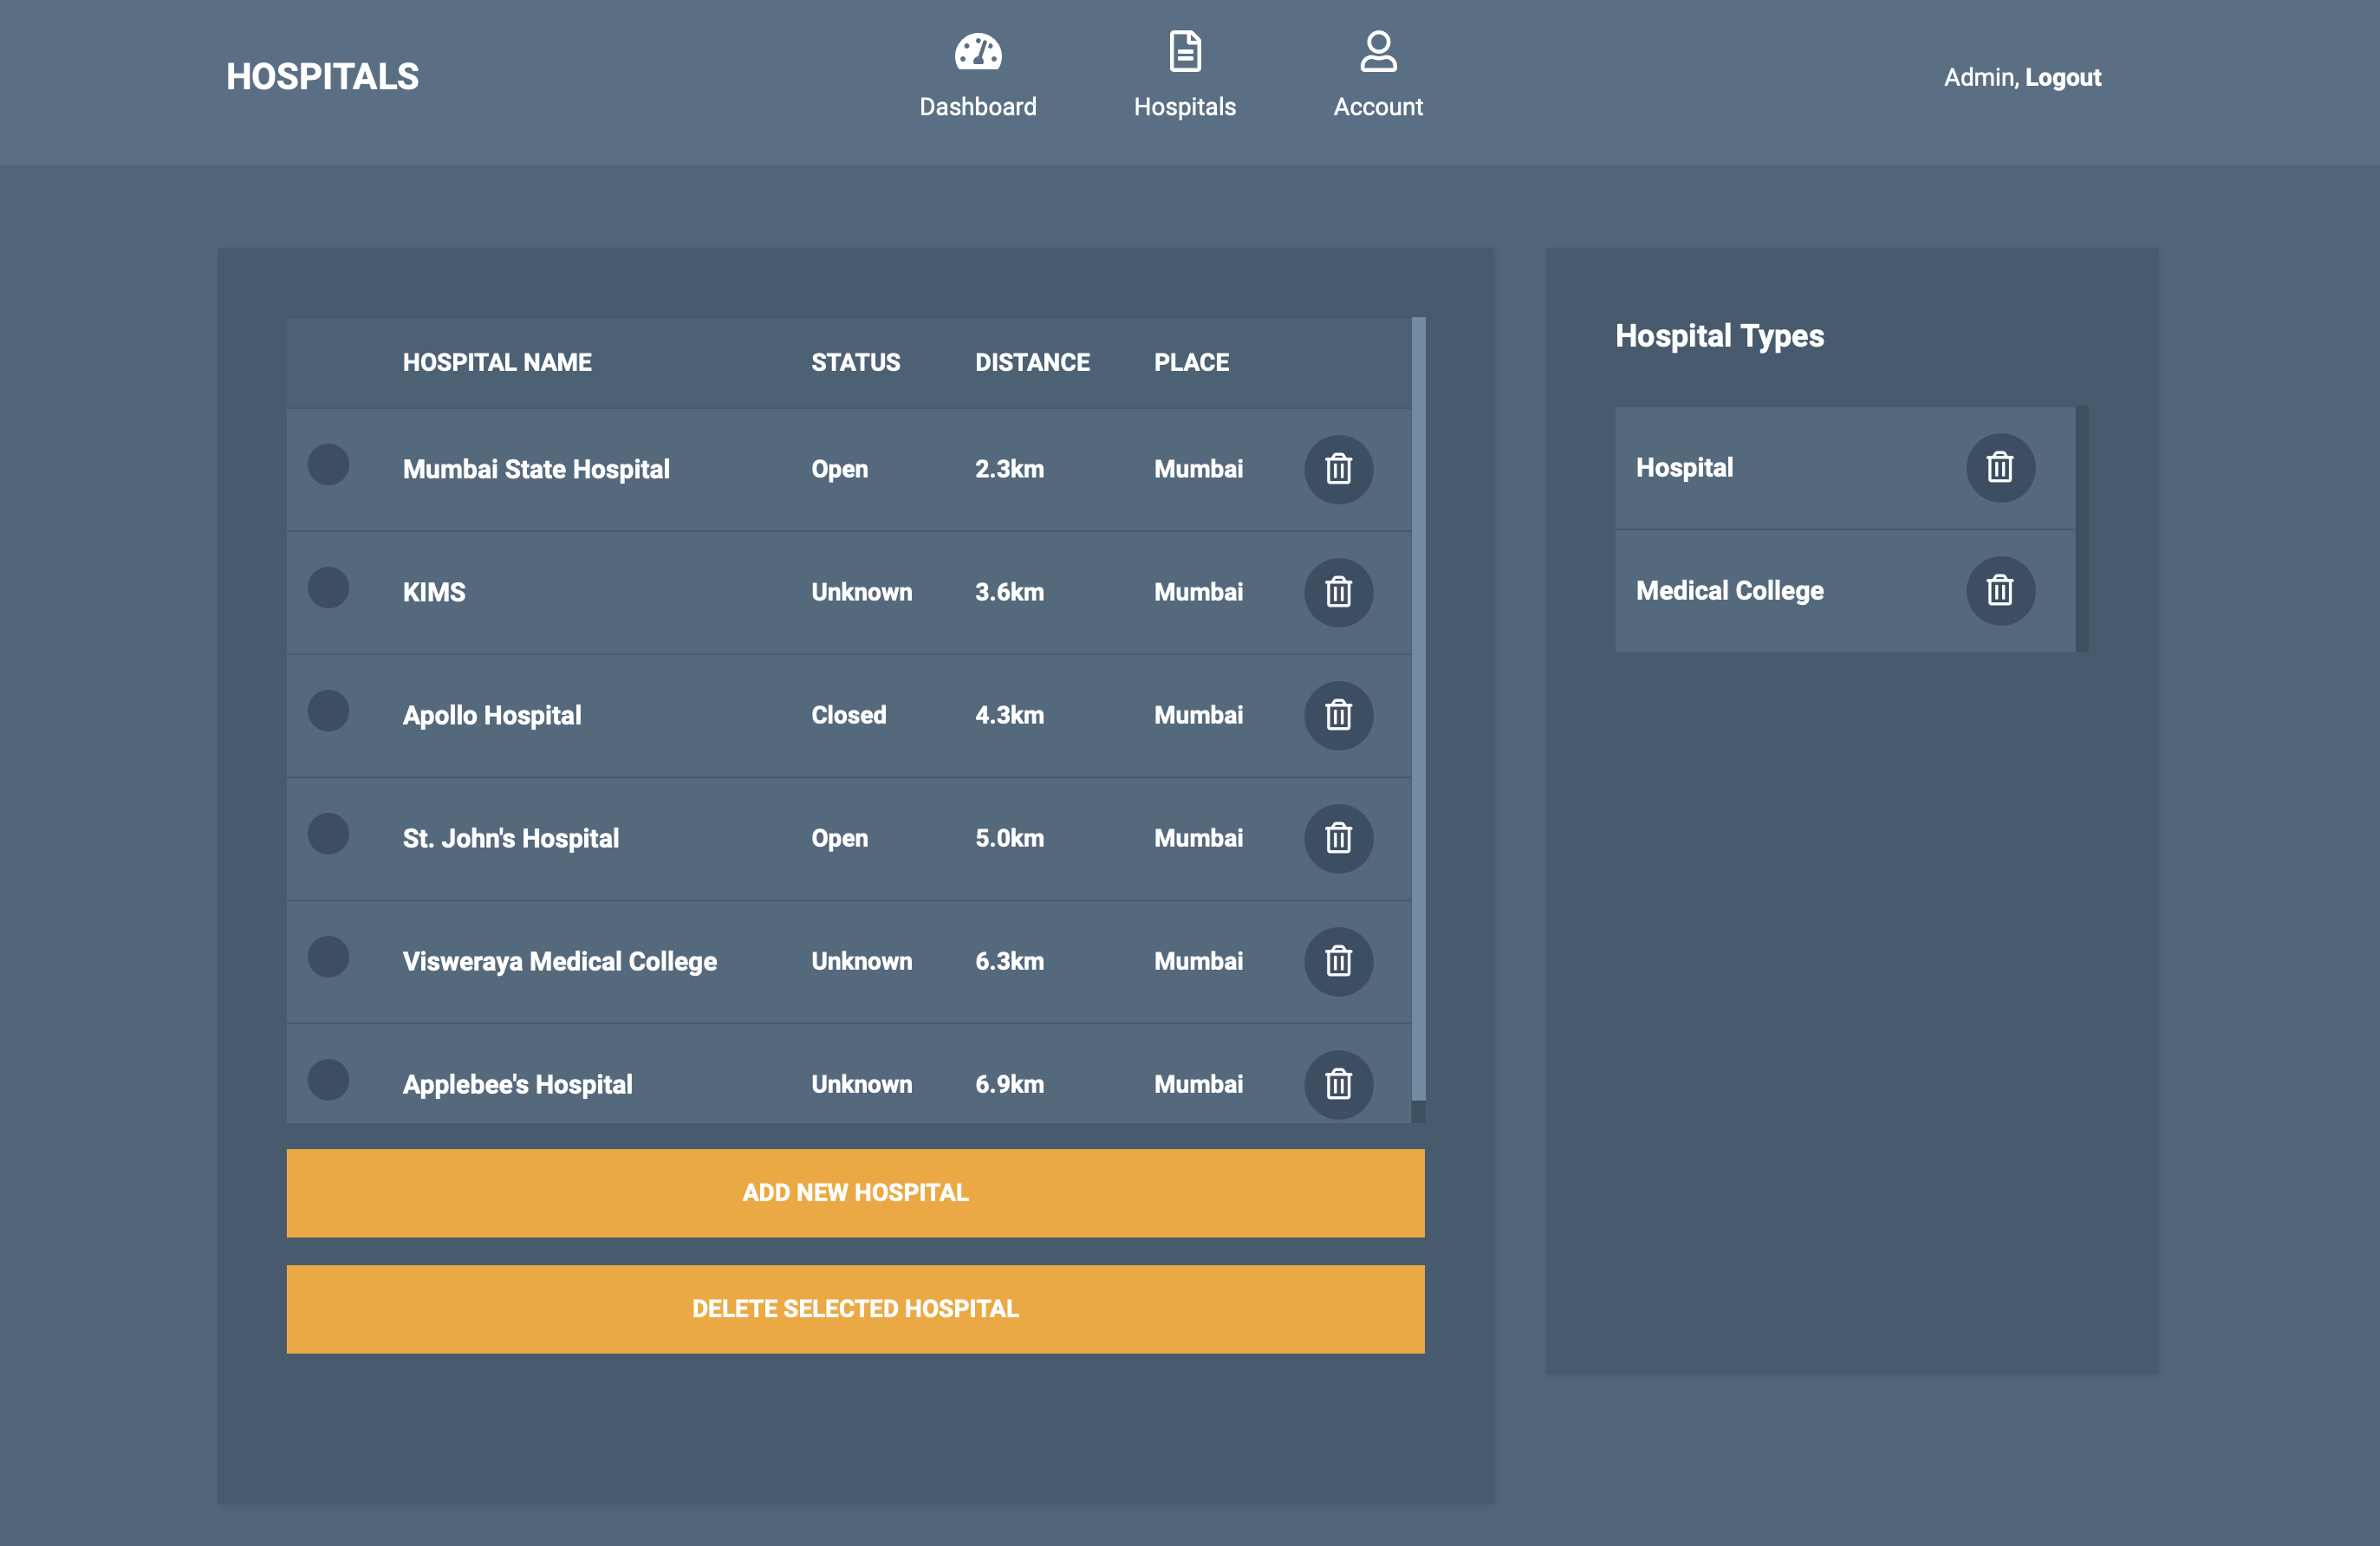Click the Logout link
The width and height of the screenshot is (2380, 1546).
(x=2062, y=77)
